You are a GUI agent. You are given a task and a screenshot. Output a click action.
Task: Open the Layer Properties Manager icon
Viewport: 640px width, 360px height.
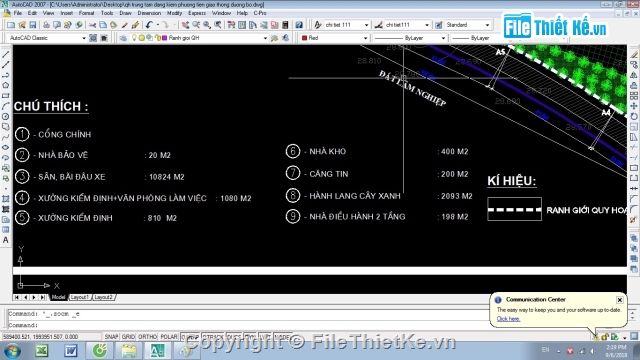tap(123, 38)
